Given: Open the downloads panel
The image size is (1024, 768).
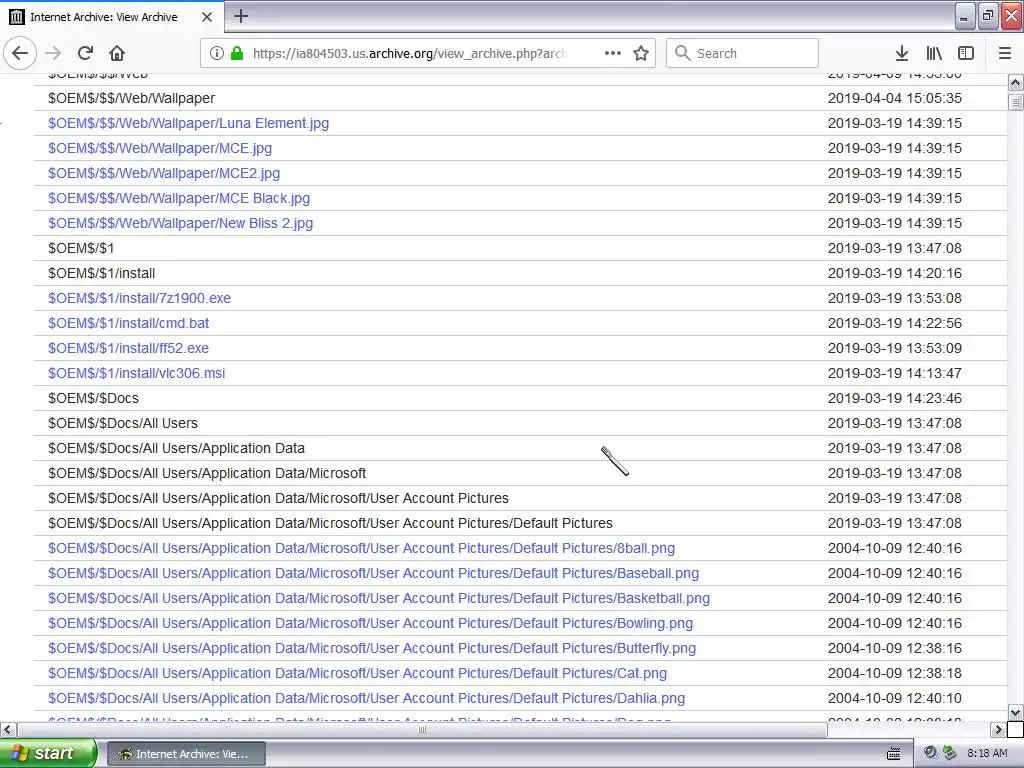Looking at the screenshot, I should point(902,53).
